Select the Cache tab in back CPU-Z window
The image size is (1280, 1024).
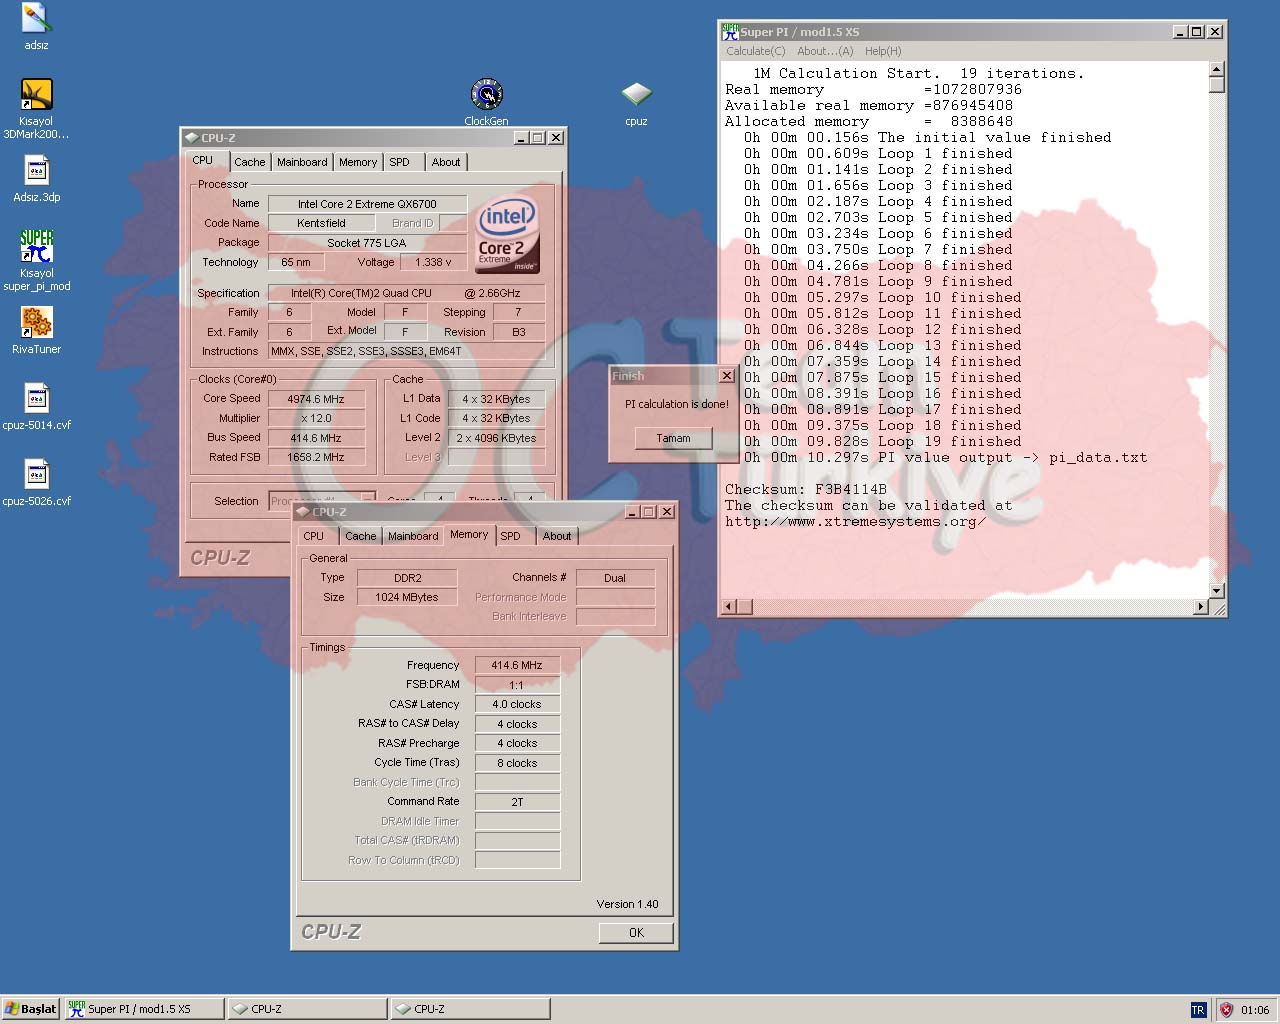click(x=250, y=162)
